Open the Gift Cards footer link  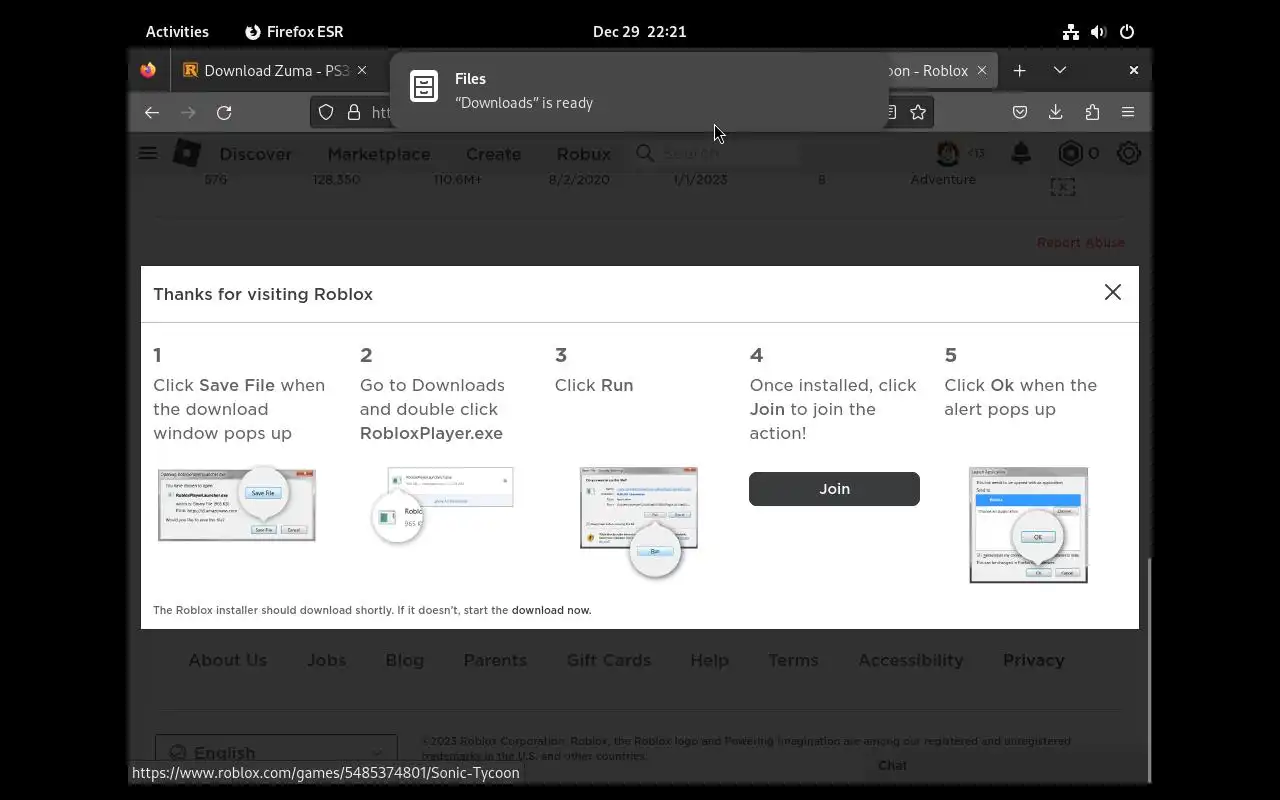tap(609, 660)
